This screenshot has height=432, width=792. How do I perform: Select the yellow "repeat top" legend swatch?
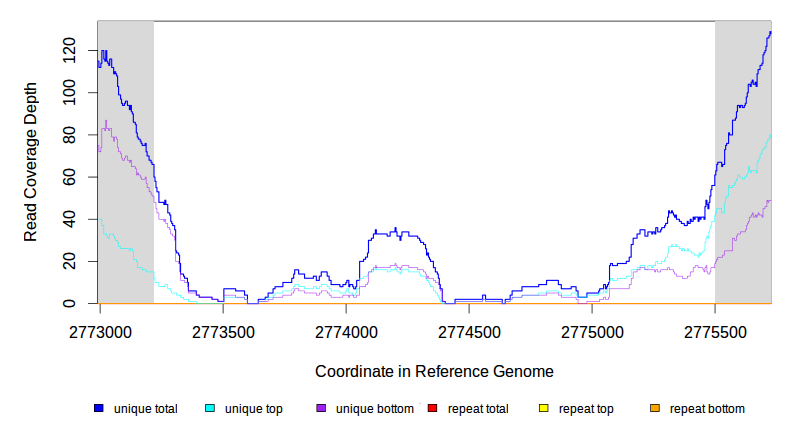(544, 409)
